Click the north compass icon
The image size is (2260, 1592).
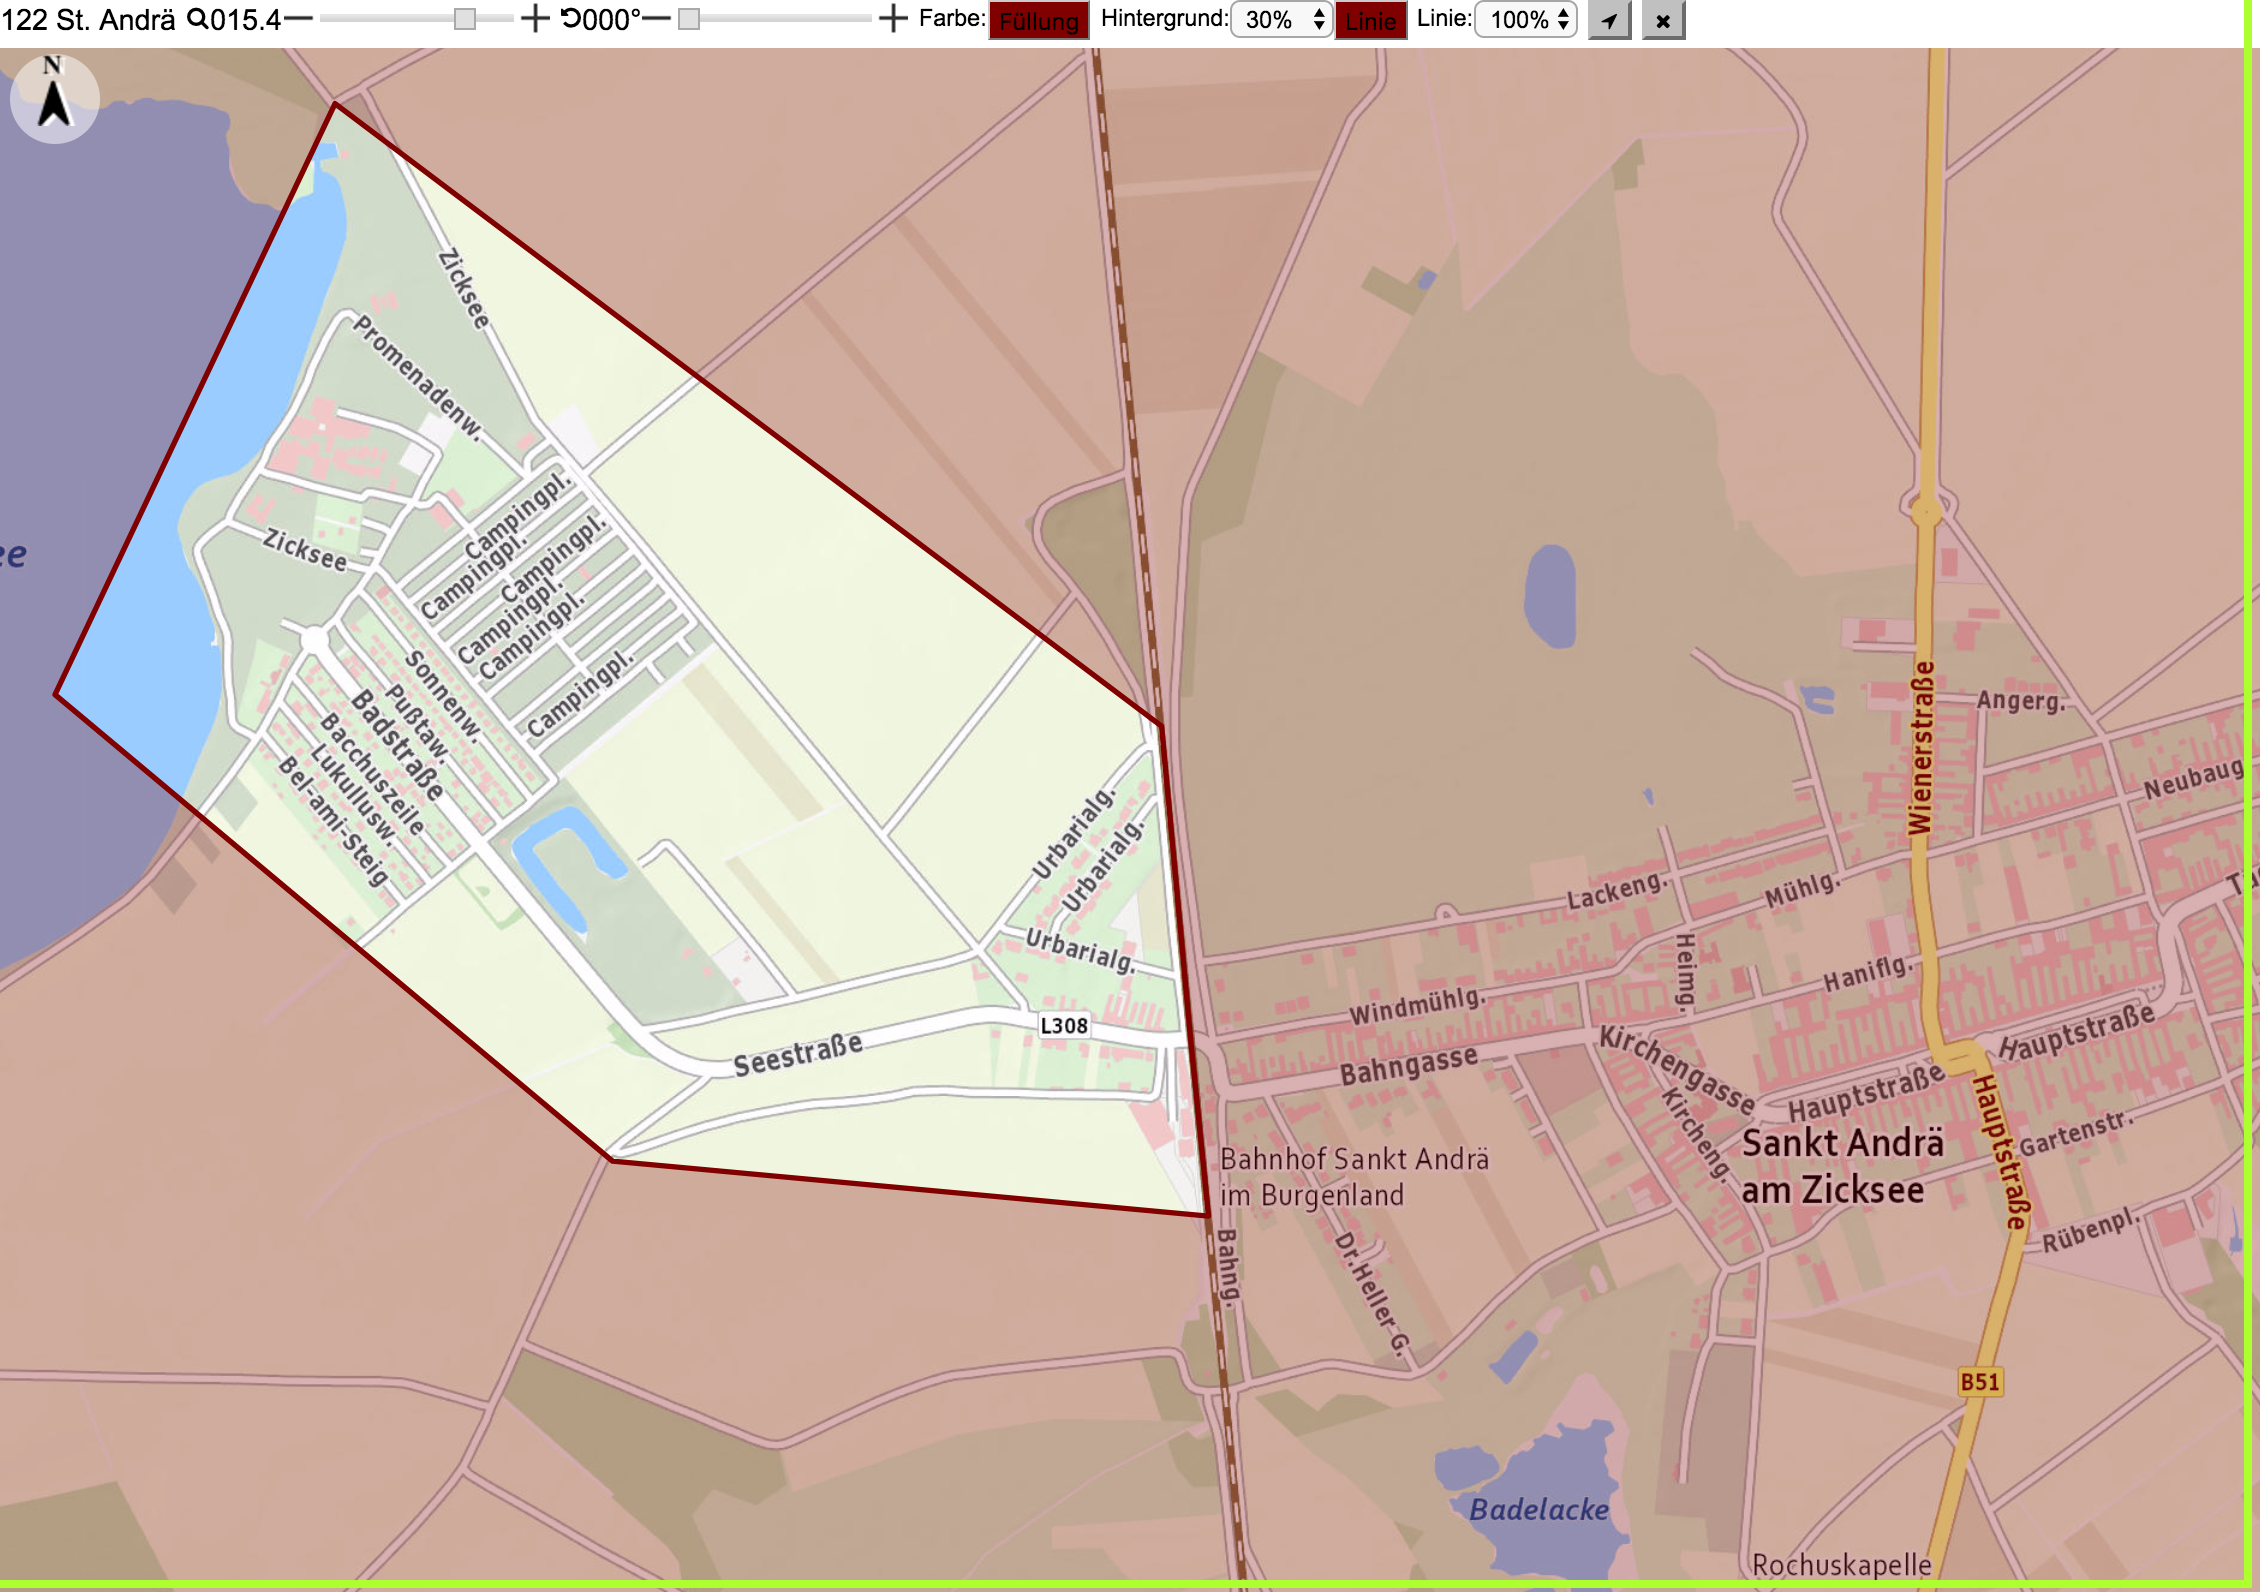54,98
